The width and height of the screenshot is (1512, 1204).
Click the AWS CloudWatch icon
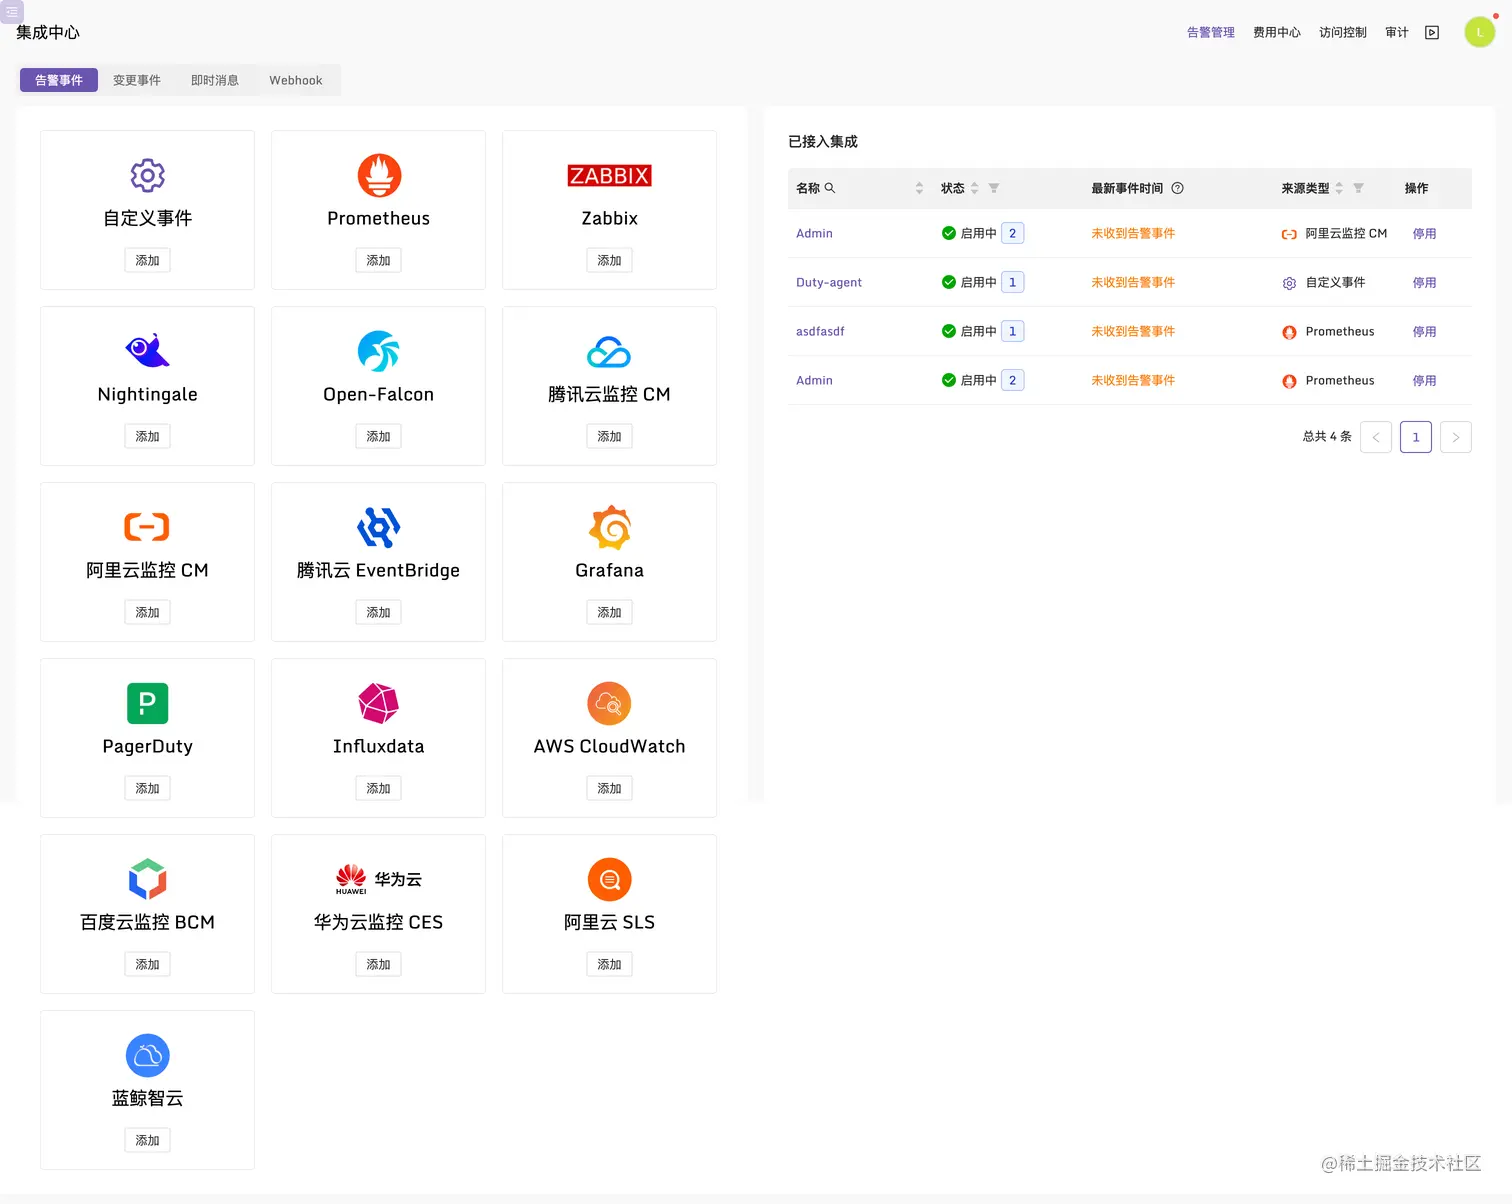tap(609, 703)
